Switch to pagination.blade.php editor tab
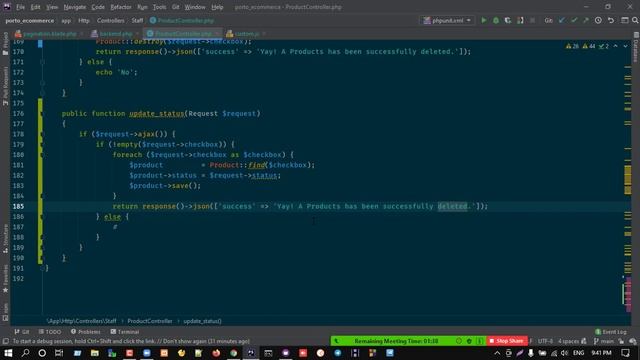 coord(49,33)
